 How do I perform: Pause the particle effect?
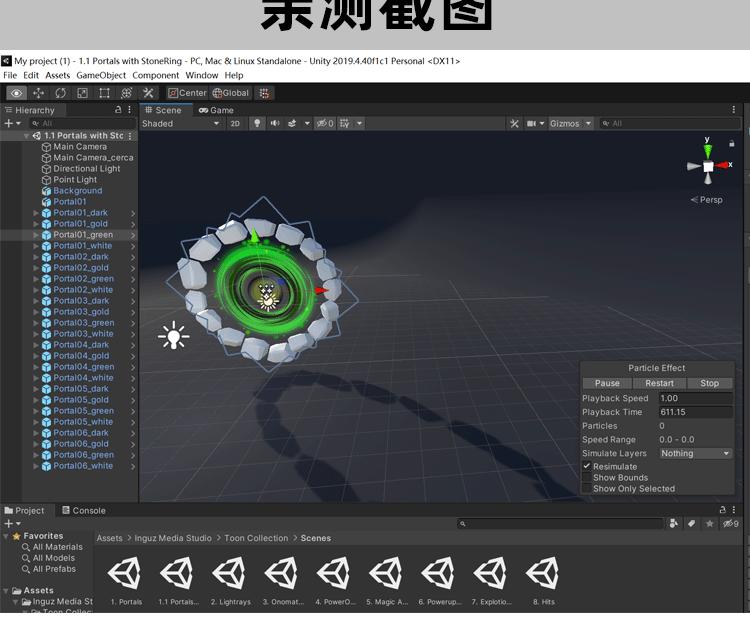pos(607,383)
